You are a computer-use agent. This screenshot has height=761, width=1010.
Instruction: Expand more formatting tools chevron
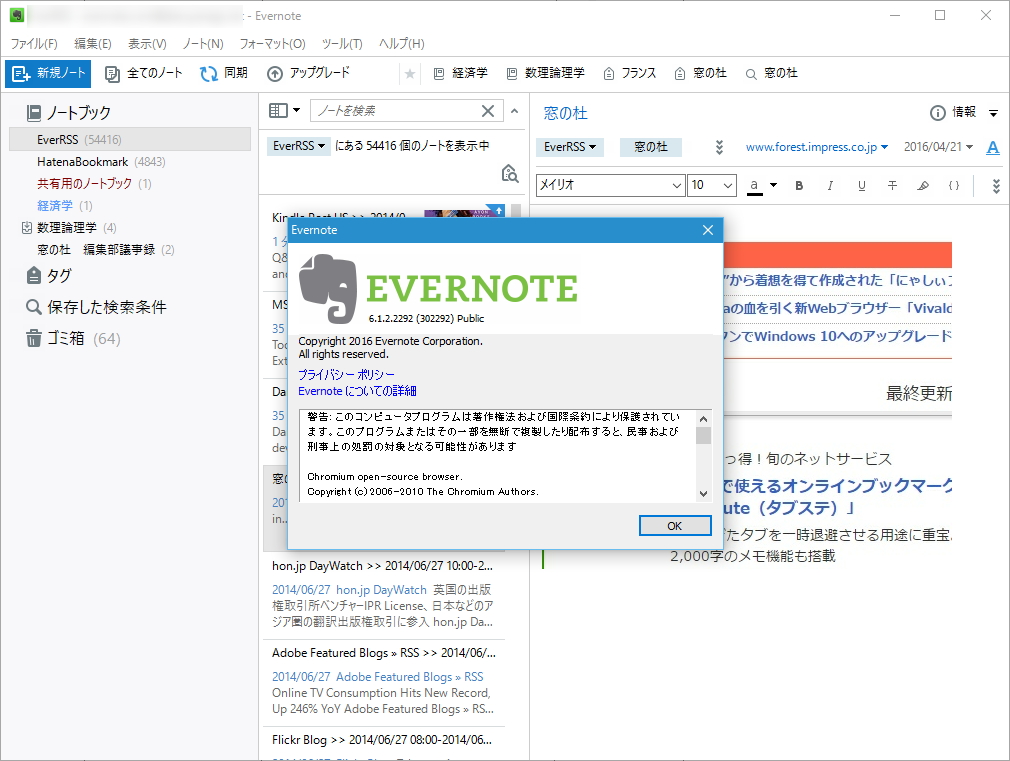(996, 186)
